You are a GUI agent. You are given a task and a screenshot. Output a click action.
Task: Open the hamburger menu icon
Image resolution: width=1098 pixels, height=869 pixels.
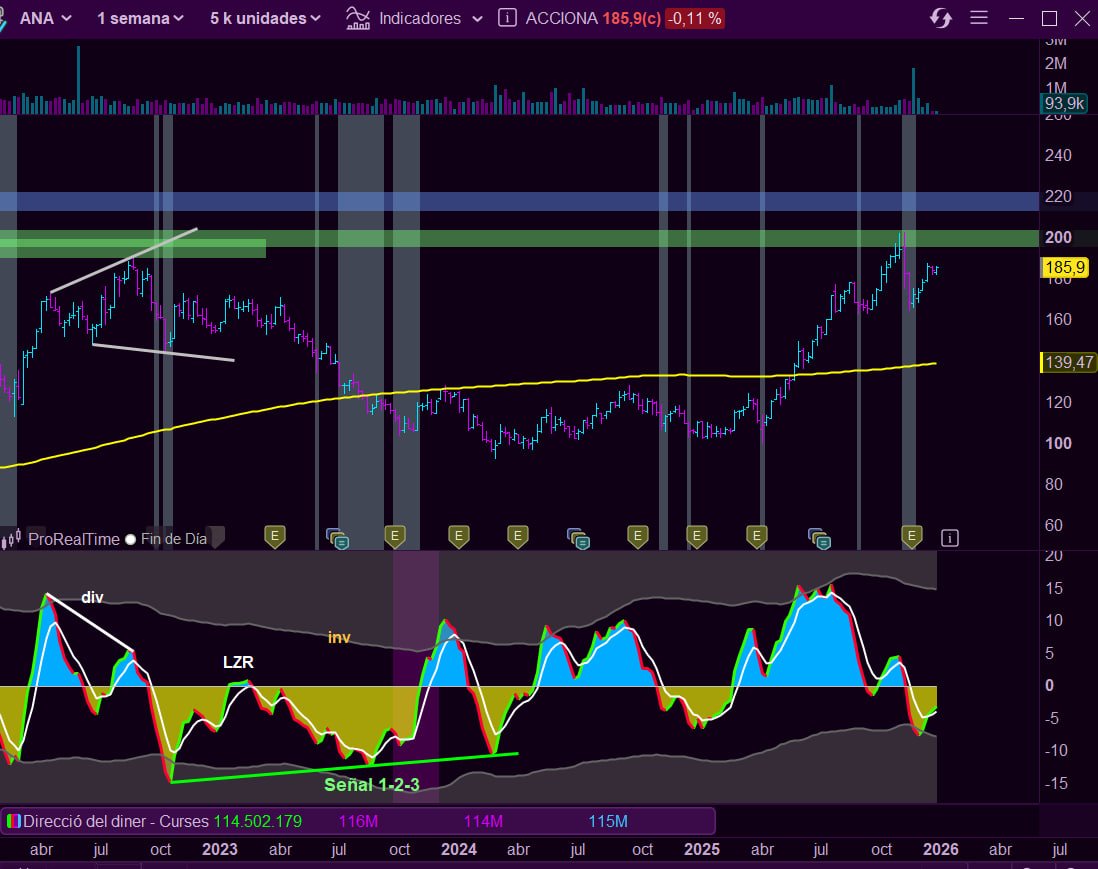click(x=979, y=18)
